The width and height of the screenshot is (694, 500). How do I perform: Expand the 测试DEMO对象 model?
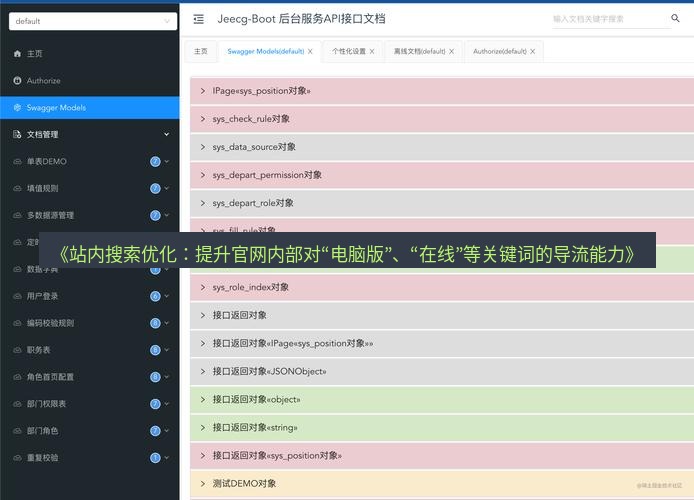point(442,484)
